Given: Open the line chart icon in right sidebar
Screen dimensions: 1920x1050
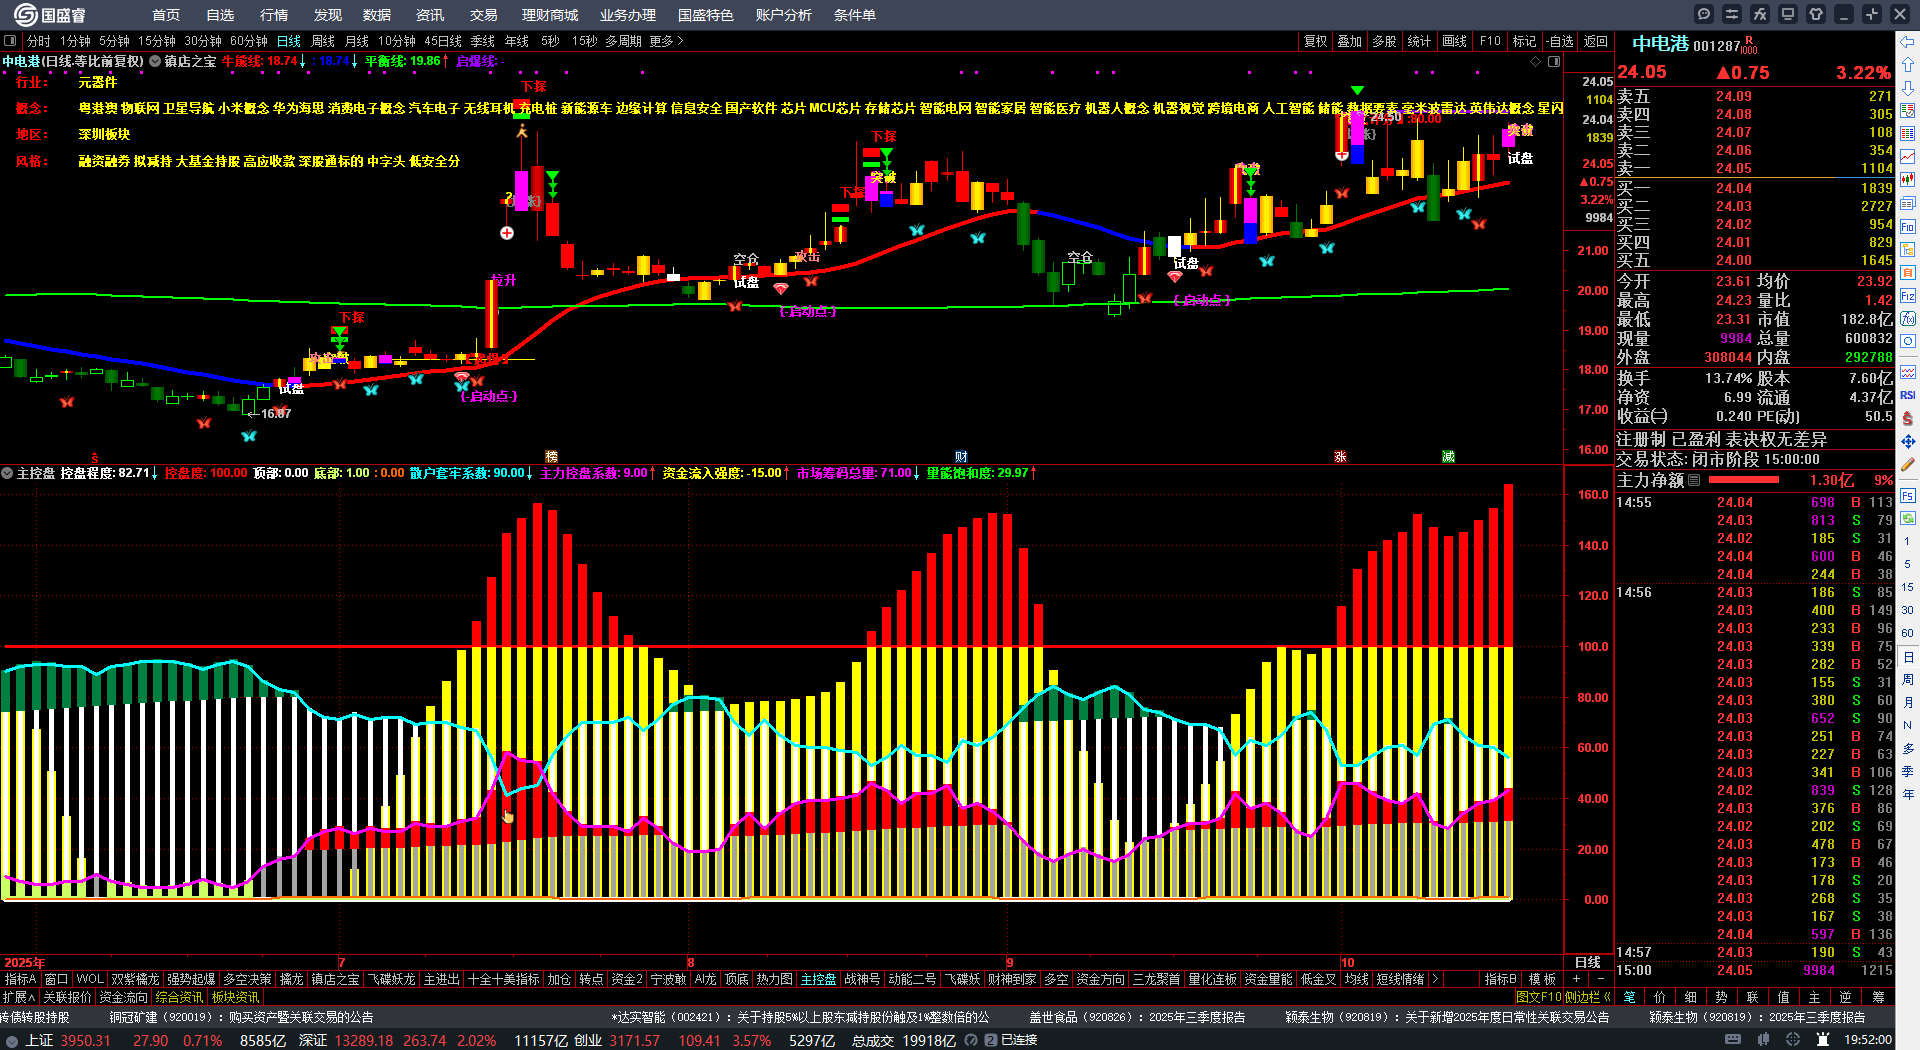Looking at the screenshot, I should pyautogui.click(x=1908, y=157).
